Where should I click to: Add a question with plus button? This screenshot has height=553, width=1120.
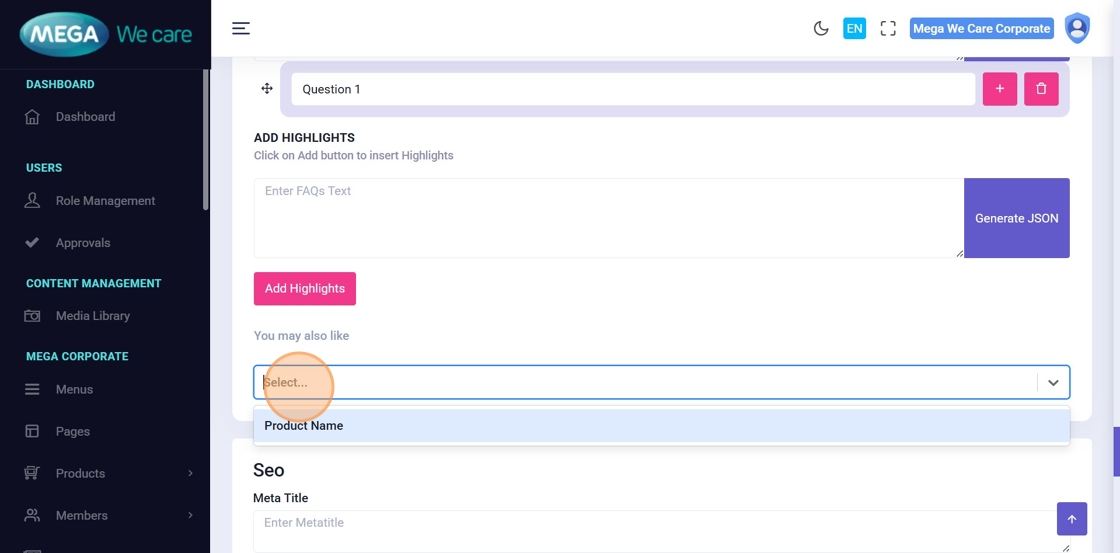pos(1000,89)
